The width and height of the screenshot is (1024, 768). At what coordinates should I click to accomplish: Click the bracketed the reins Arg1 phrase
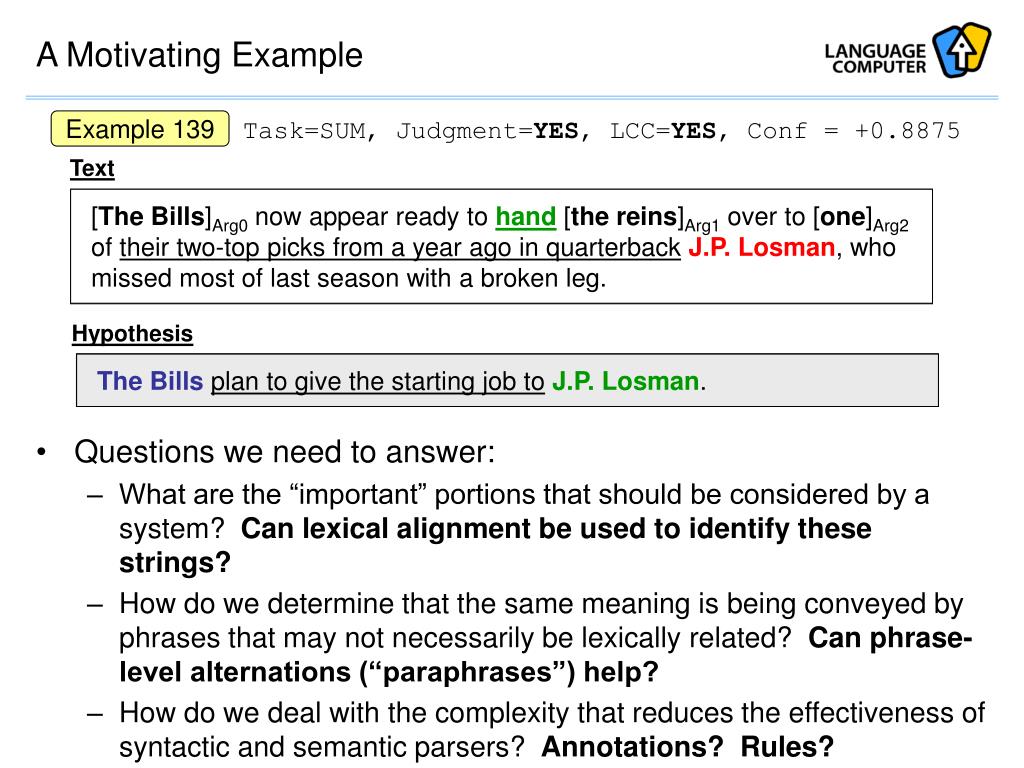tap(641, 218)
